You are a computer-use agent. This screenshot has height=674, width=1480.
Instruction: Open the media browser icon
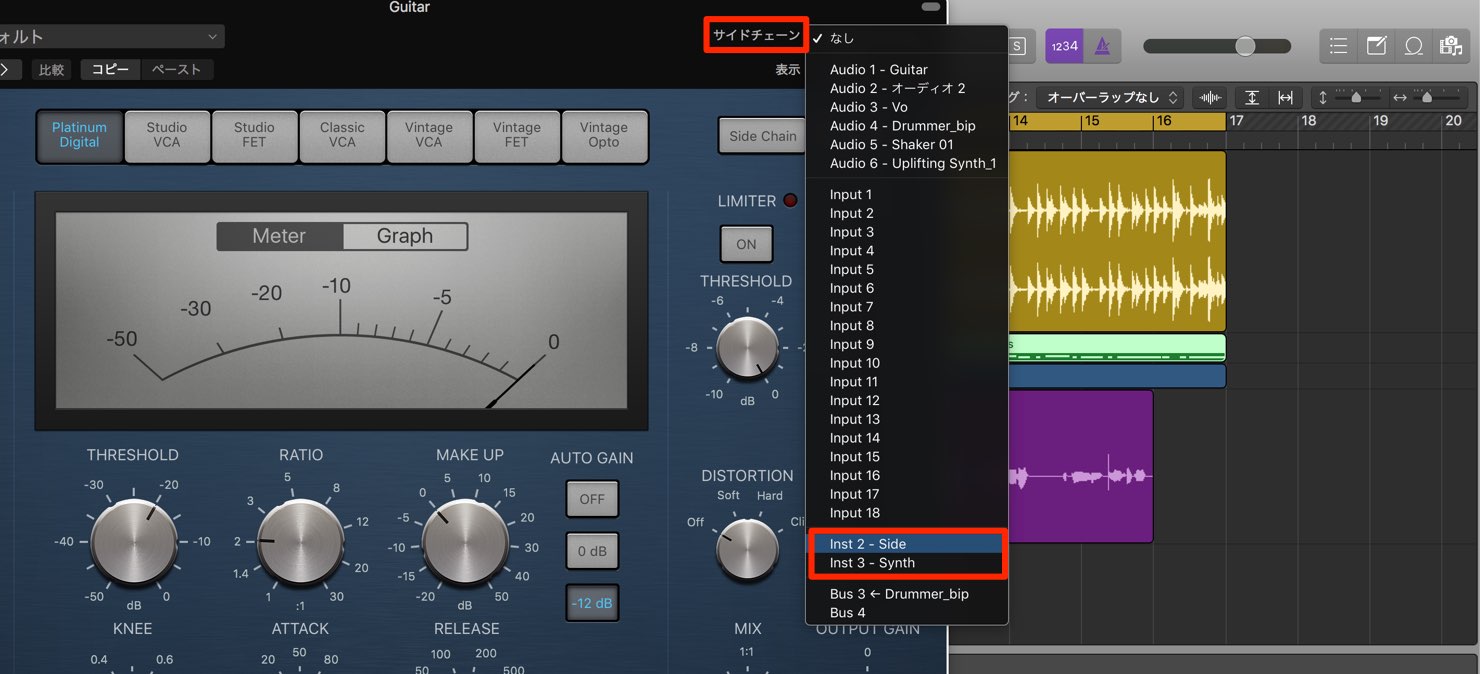1449,46
